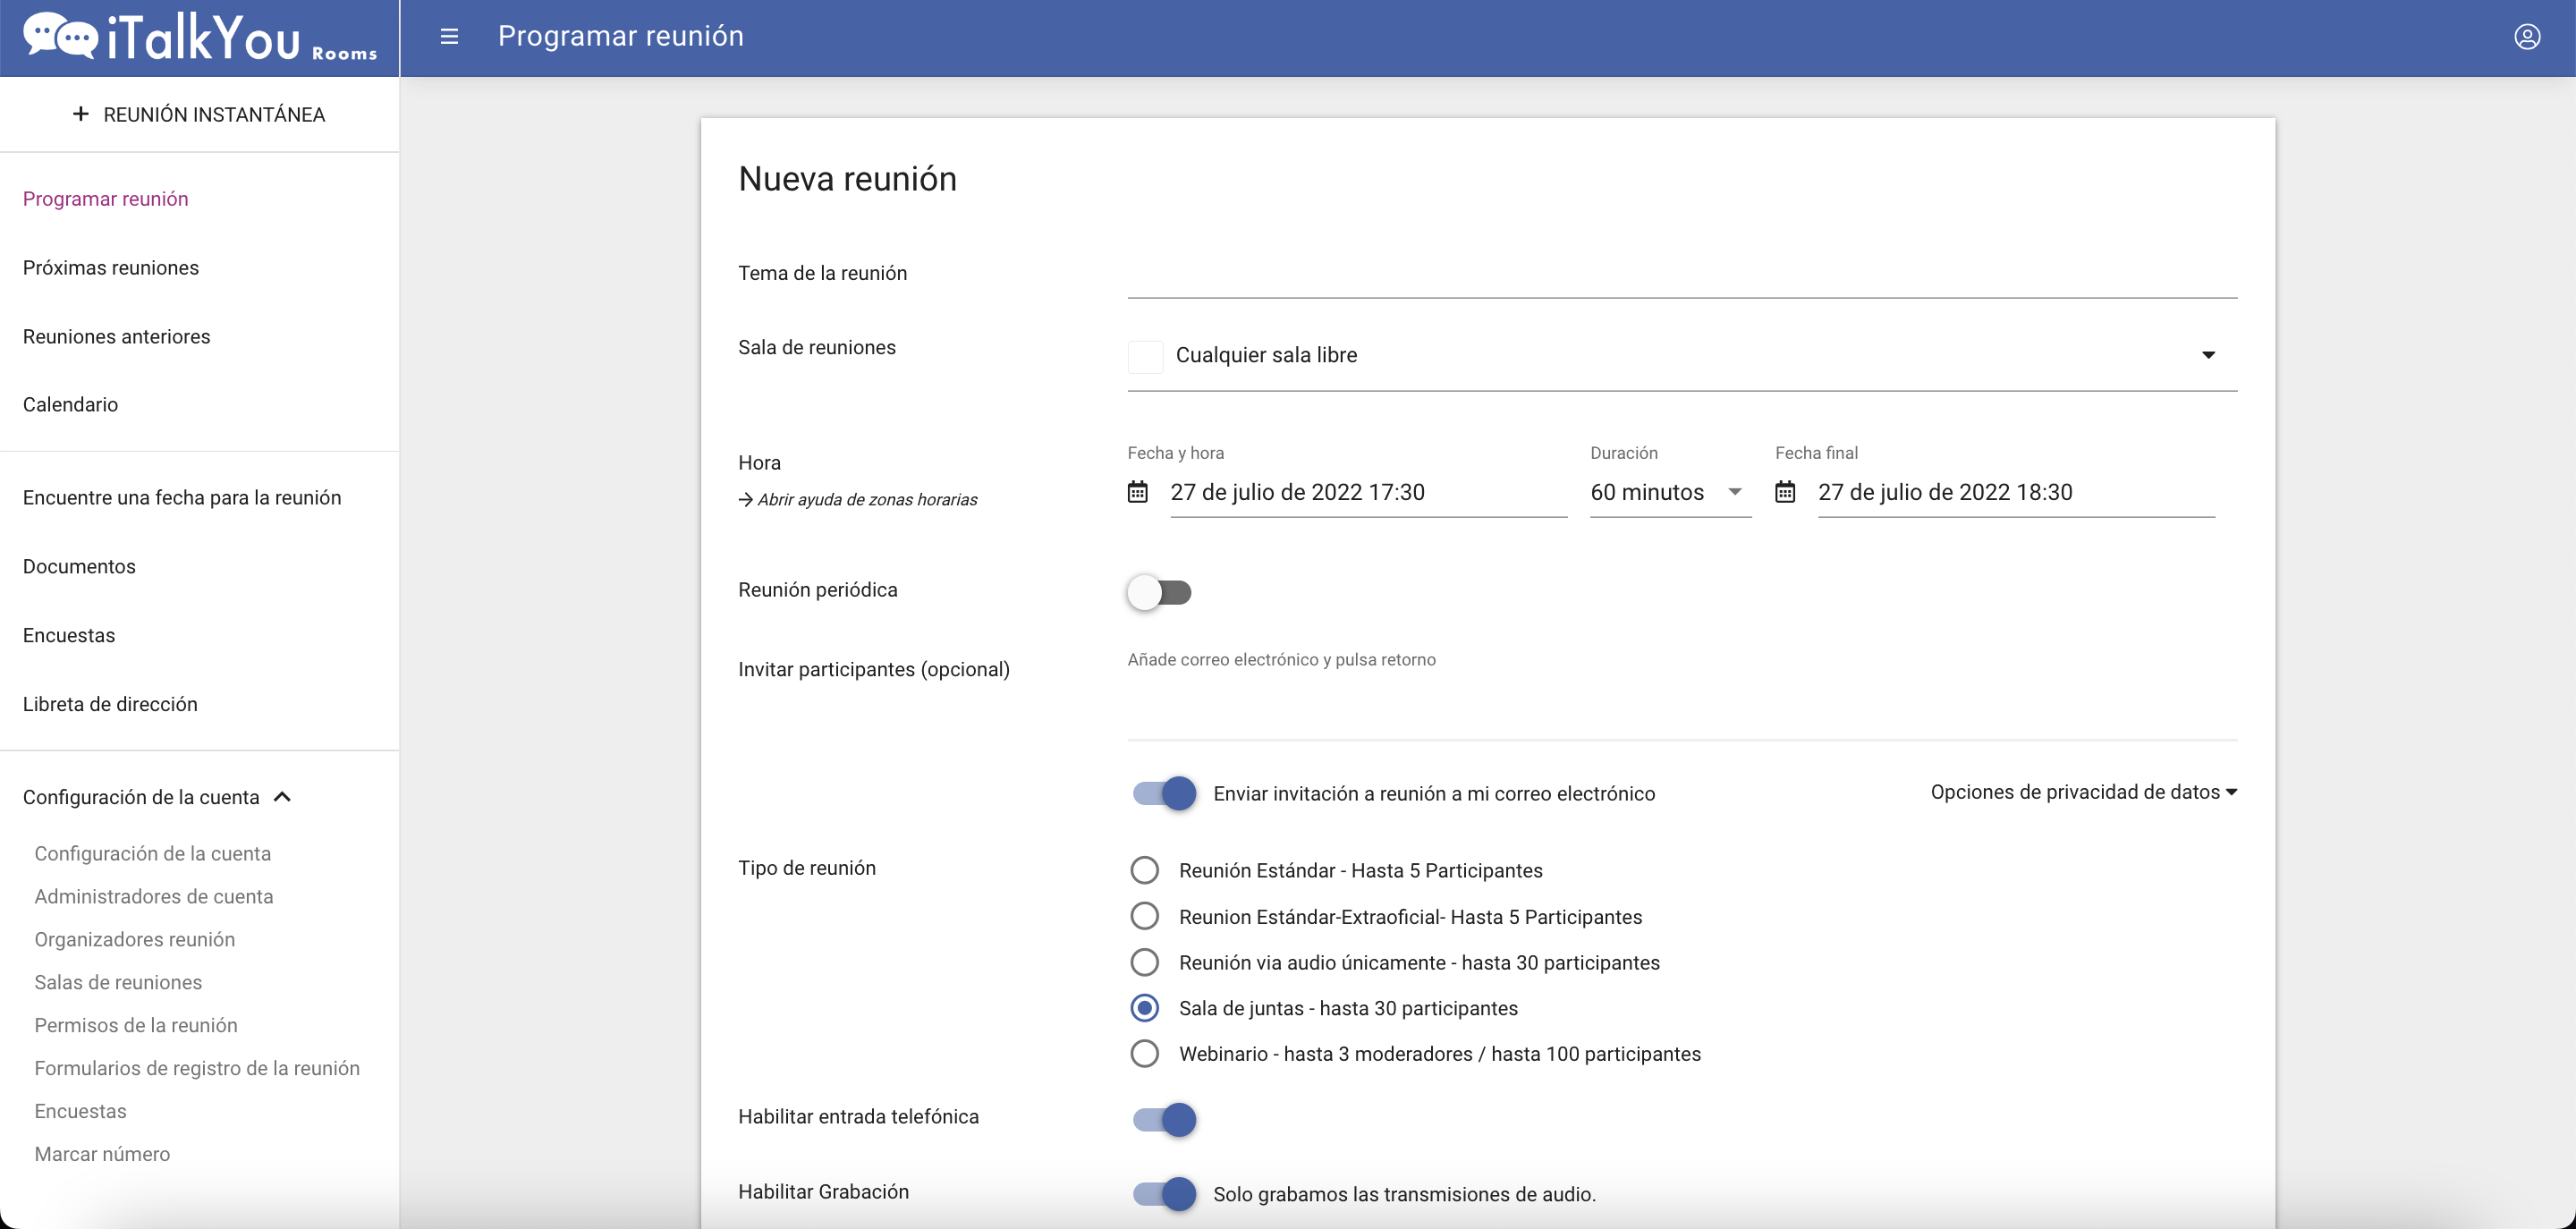Open Reuniones anteriores
The width and height of the screenshot is (2576, 1229).
click(x=116, y=337)
